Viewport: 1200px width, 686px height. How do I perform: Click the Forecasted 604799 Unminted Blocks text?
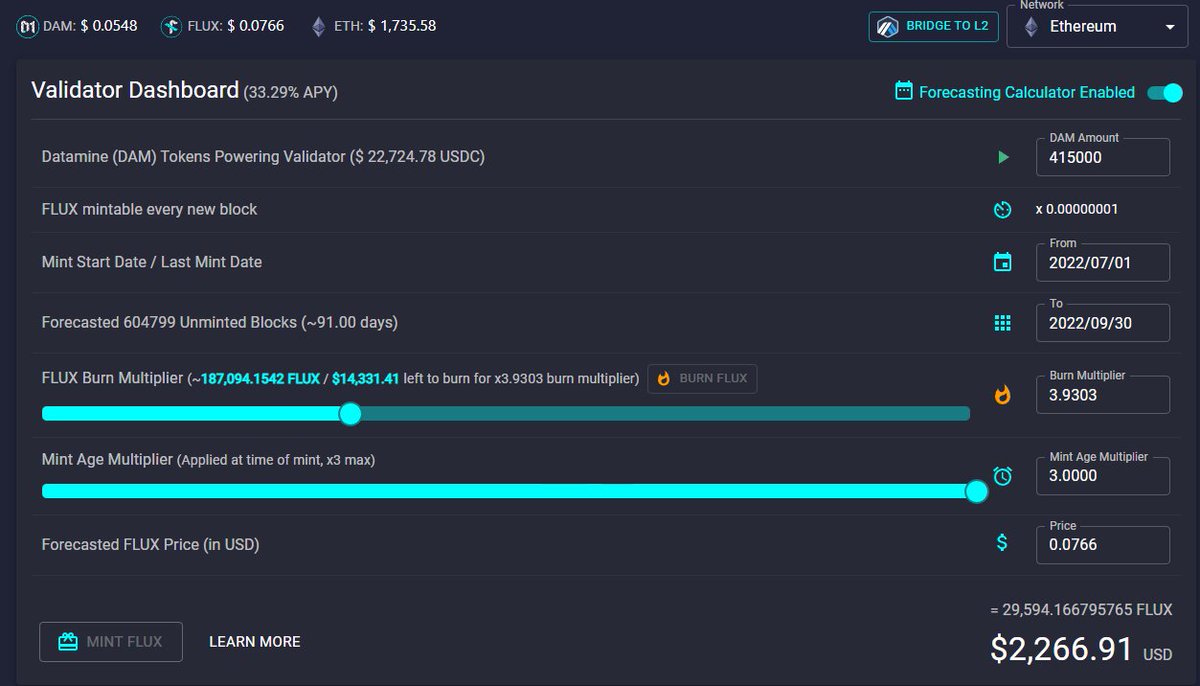pos(220,323)
